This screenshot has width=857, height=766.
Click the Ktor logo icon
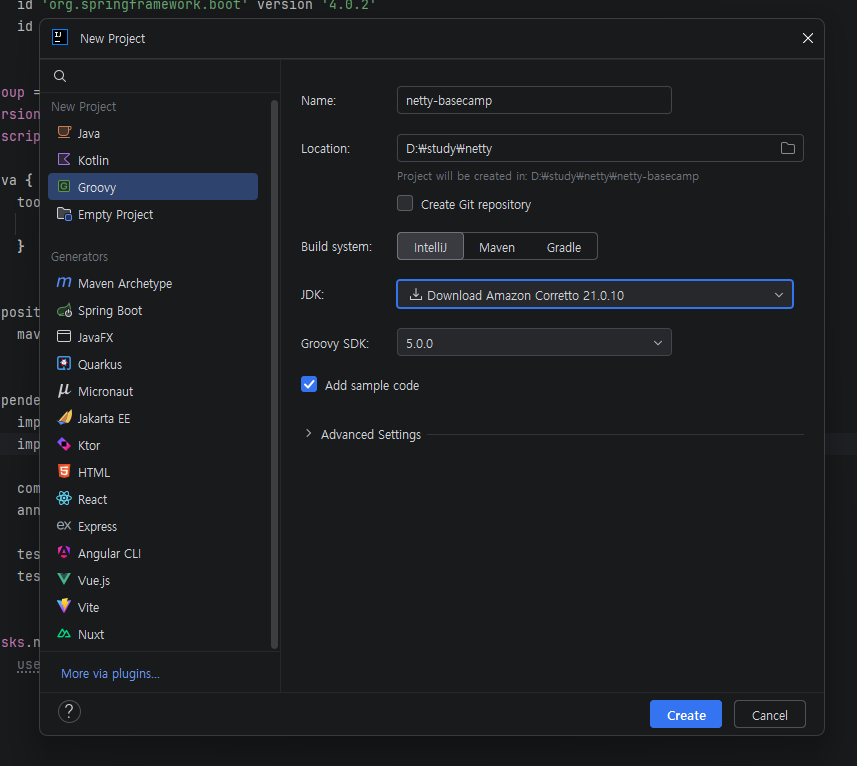64,445
